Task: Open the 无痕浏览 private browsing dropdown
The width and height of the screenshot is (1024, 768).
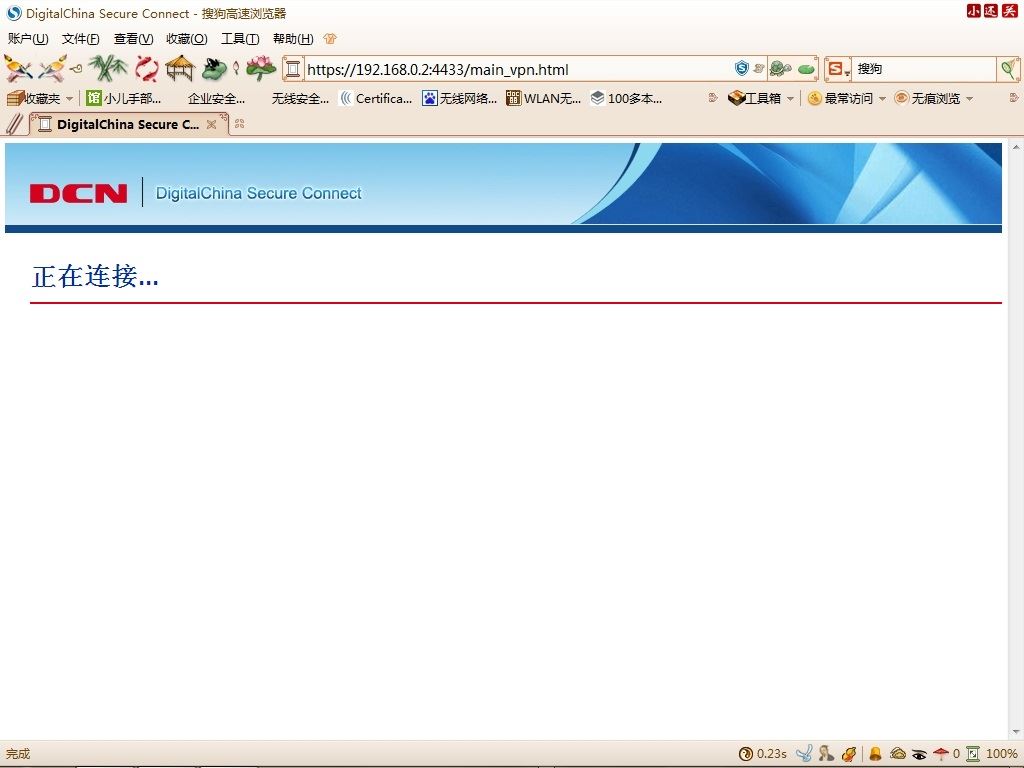Action: tap(934, 99)
